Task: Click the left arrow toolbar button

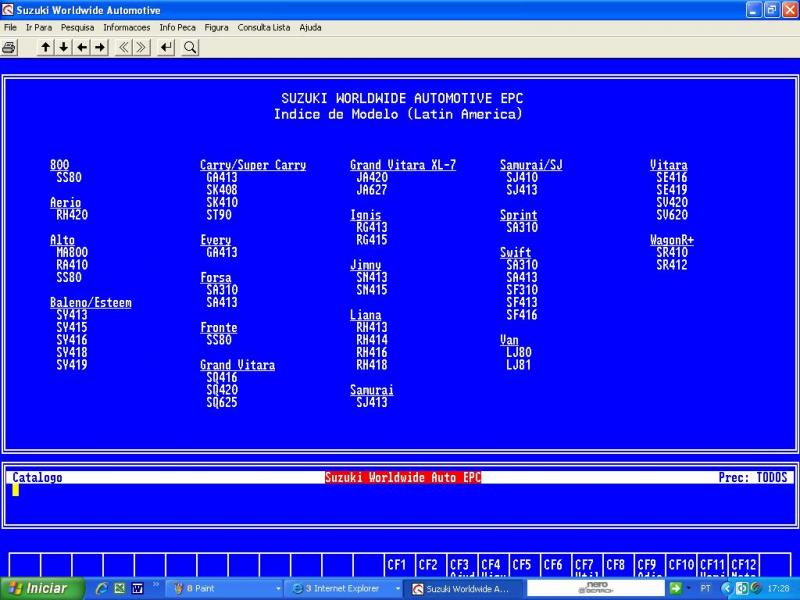Action: 82,47
